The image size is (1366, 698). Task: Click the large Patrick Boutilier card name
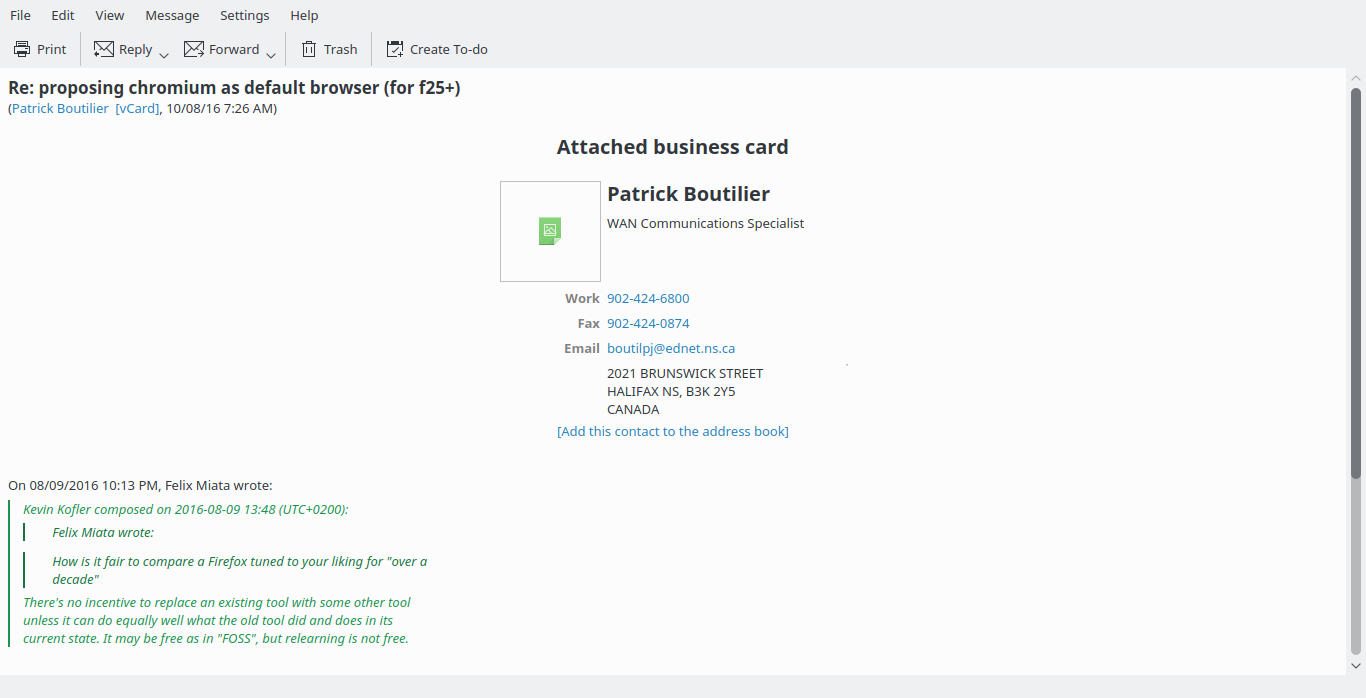pos(689,194)
